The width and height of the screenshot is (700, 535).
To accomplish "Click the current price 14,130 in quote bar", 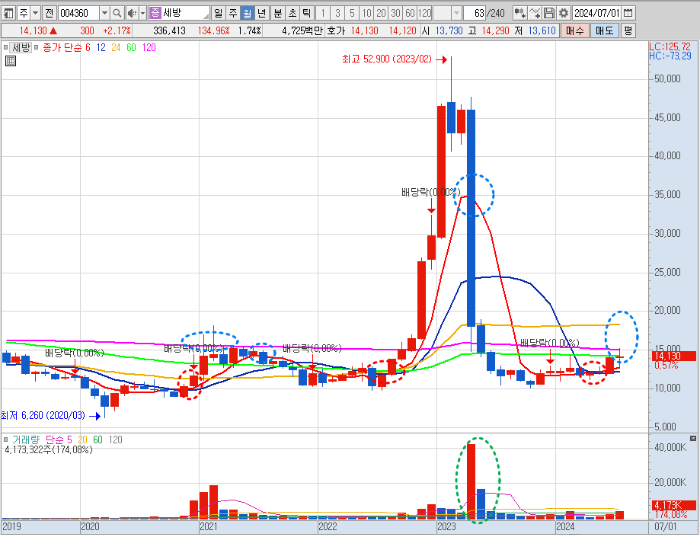I will (33, 31).
